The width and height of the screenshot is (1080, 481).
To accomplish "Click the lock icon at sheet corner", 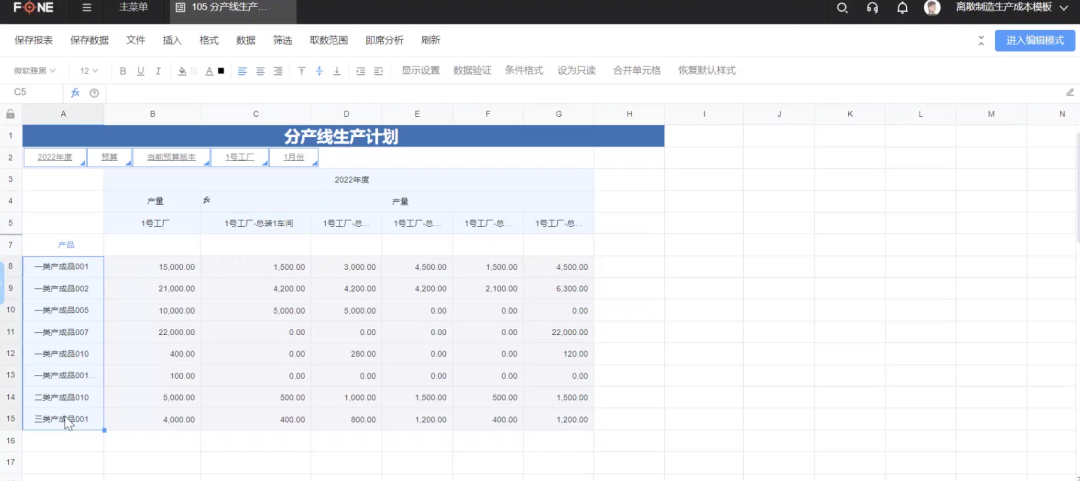I will click(x=10, y=114).
